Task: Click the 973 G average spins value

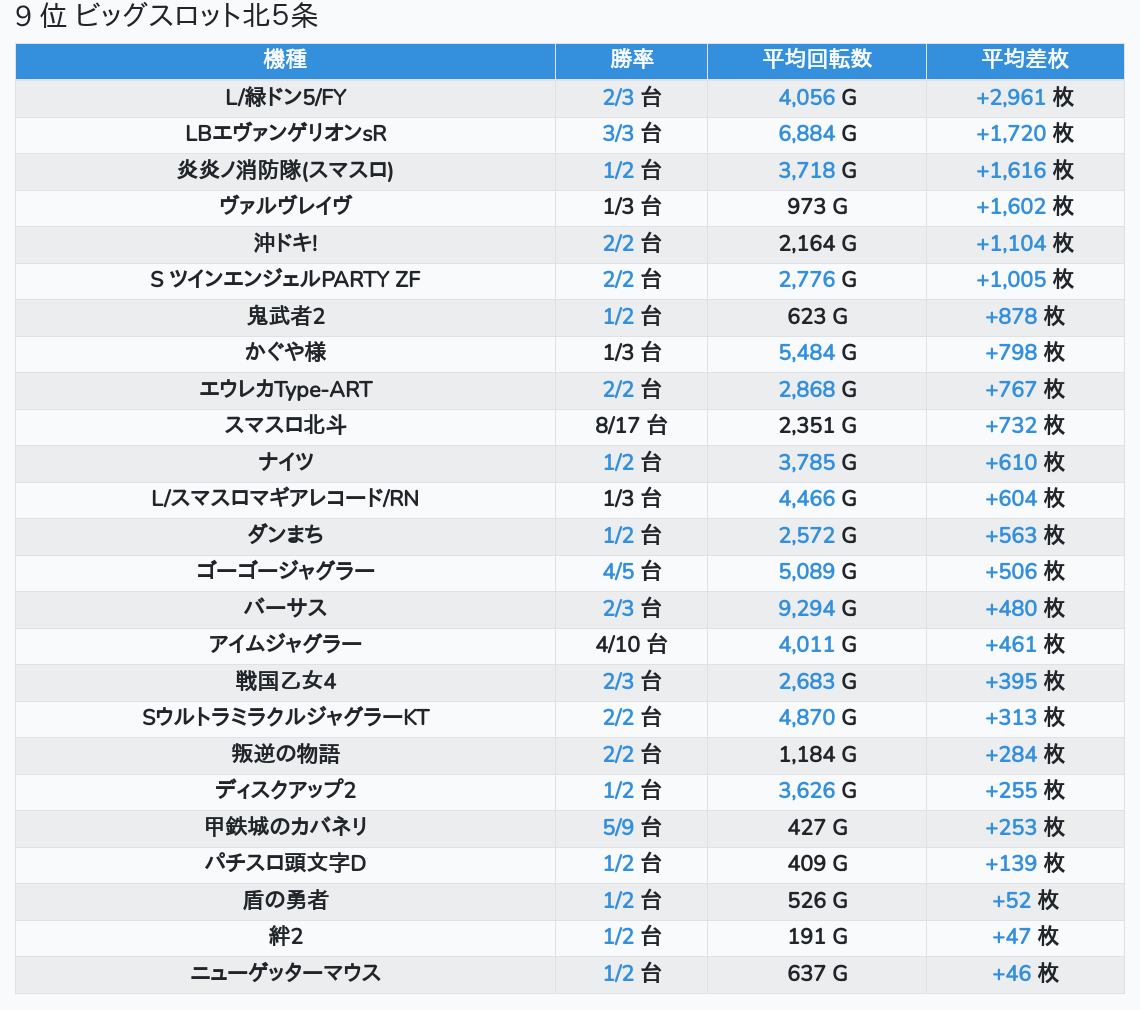Action: tap(816, 207)
